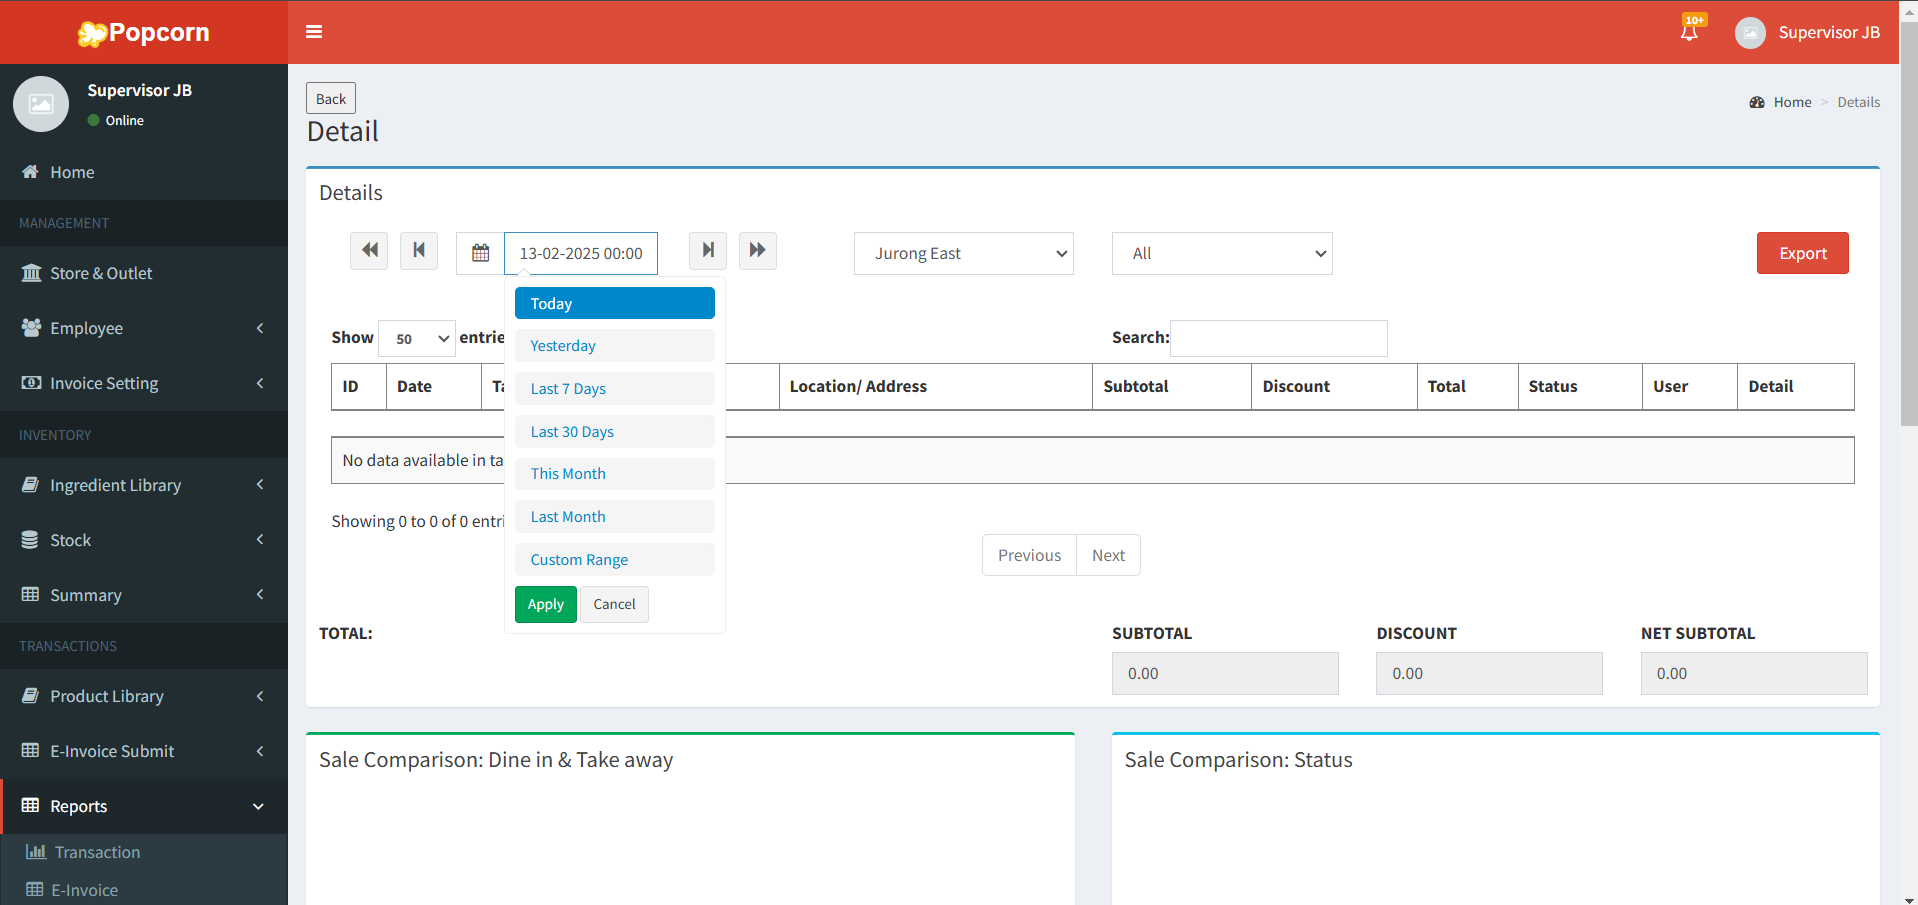Toggle the hamburger sidebar menu
The width and height of the screenshot is (1918, 905).
click(314, 32)
